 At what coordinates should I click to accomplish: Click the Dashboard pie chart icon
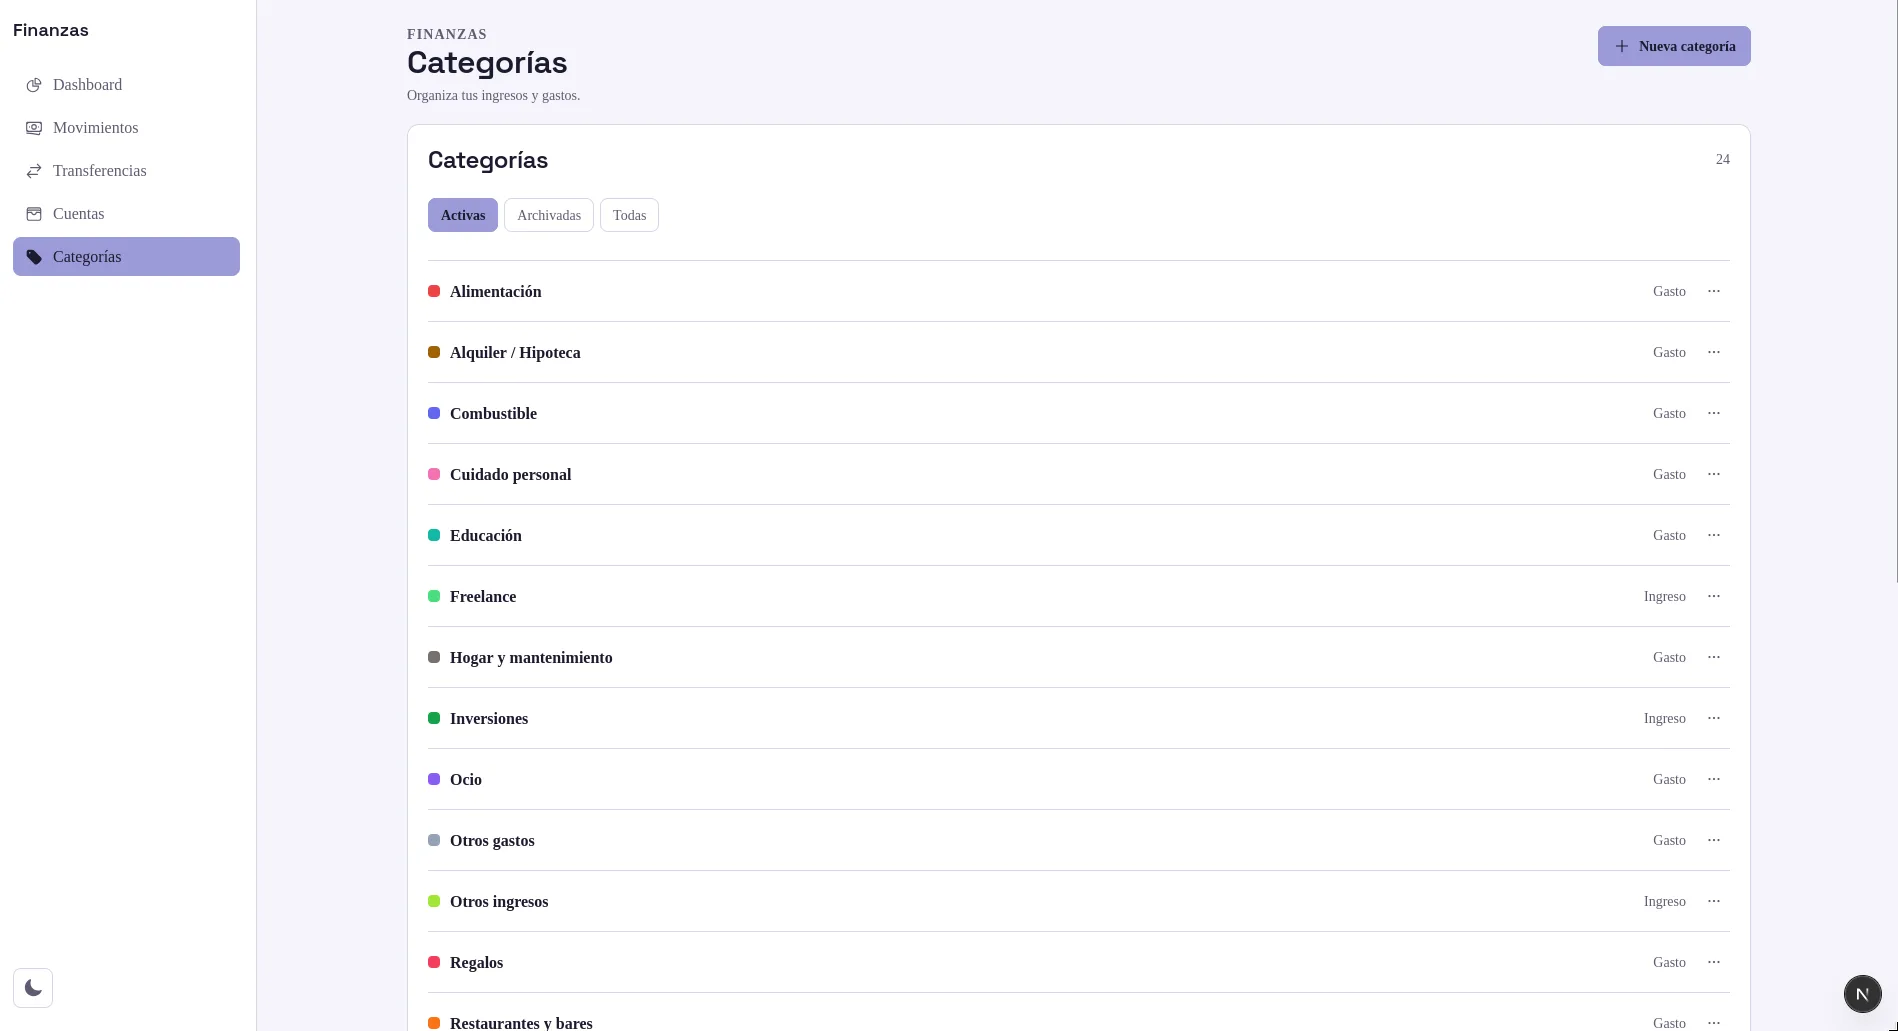click(34, 85)
